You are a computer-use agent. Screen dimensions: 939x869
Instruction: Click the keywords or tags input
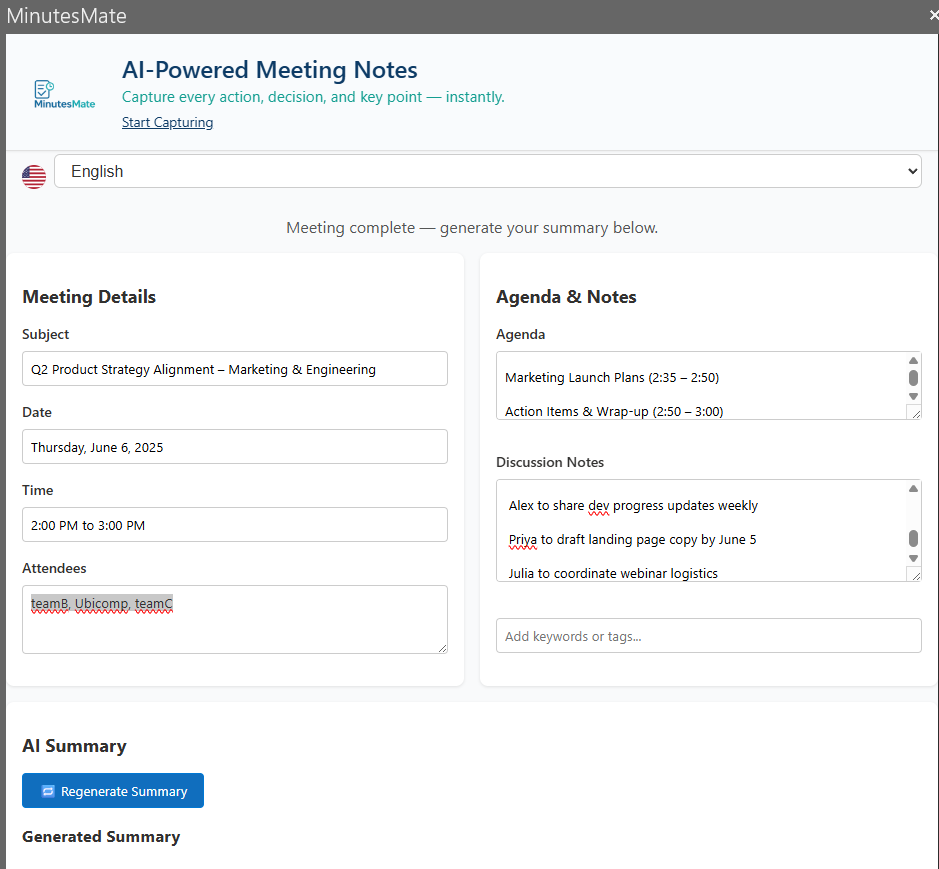tap(708, 636)
